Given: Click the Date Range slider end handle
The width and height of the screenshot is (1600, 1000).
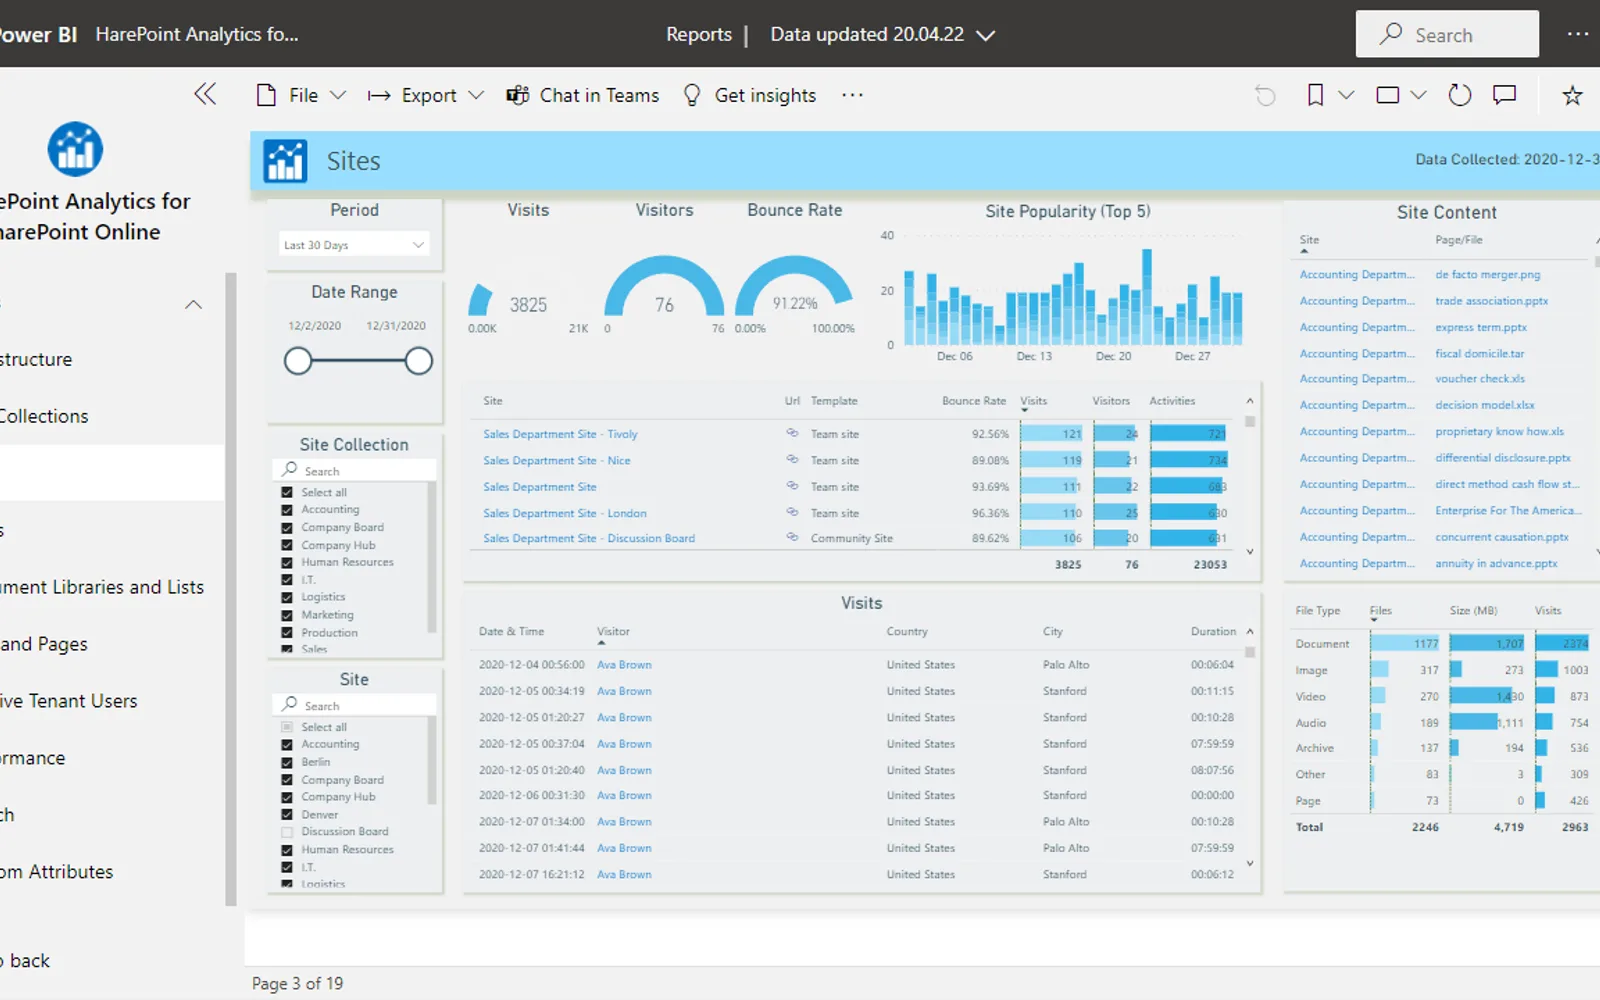Looking at the screenshot, I should point(419,361).
